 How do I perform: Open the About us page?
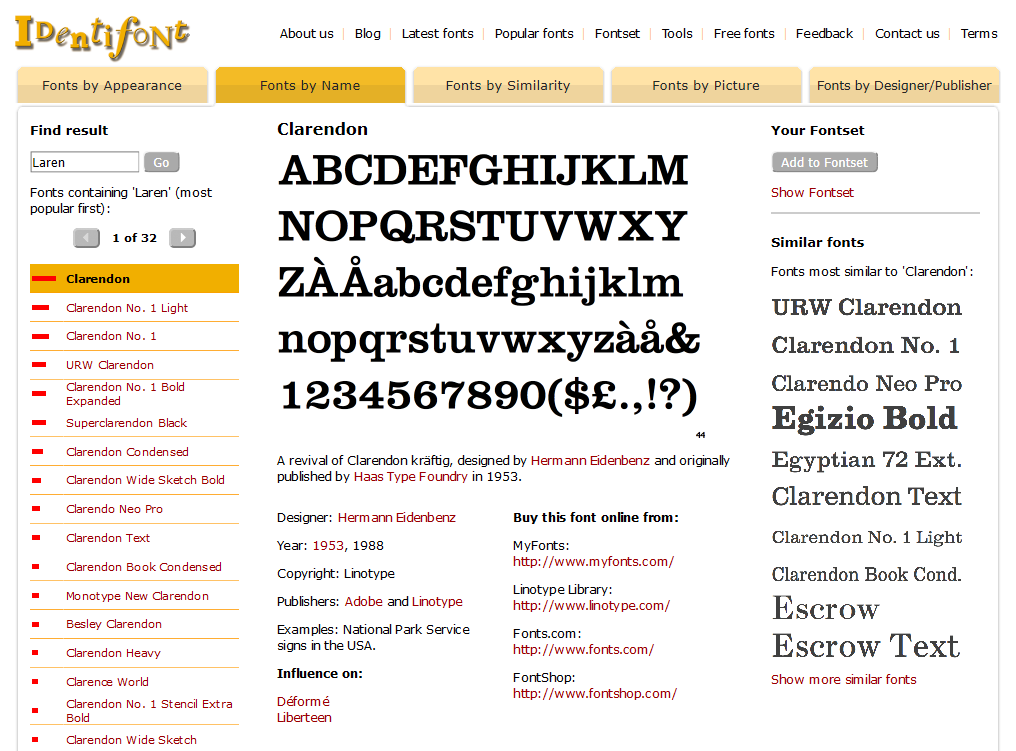click(306, 34)
